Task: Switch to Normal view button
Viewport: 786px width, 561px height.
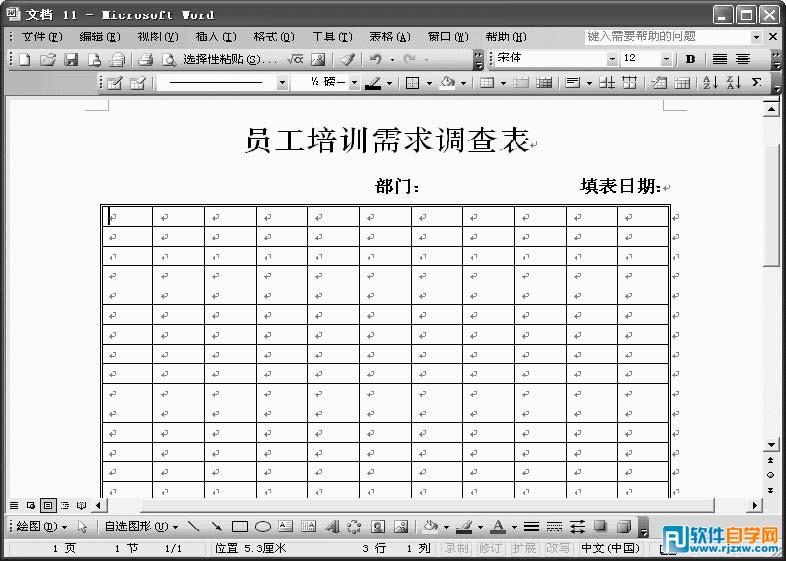Action: click(x=14, y=505)
